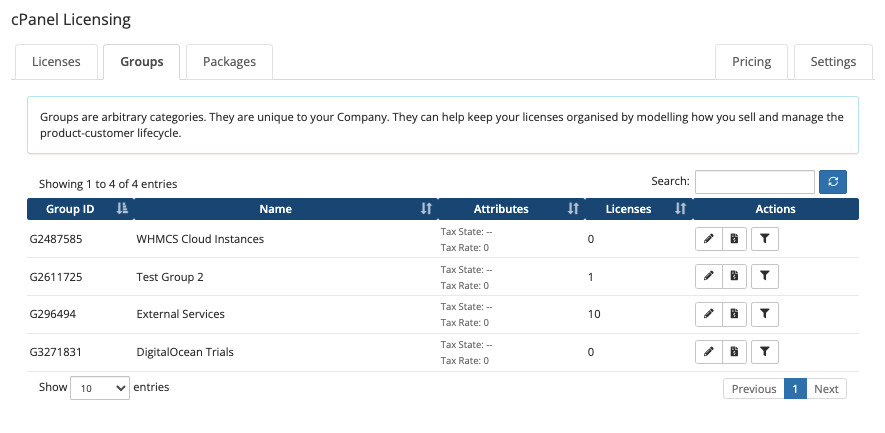Switch to the Licenses tab
The image size is (885, 433).
pyautogui.click(x=56, y=62)
